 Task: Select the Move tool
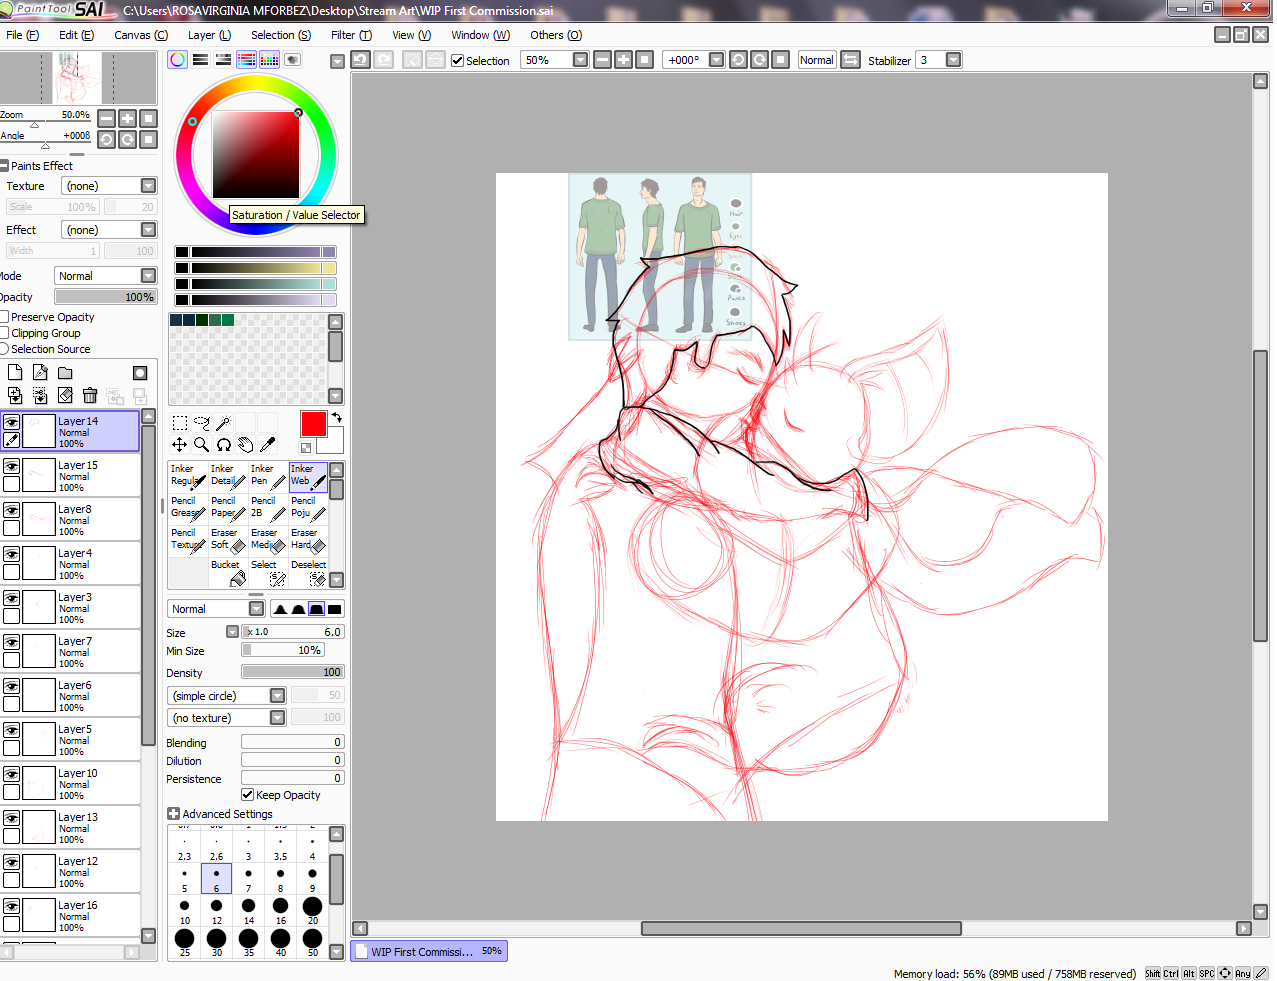pyautogui.click(x=180, y=445)
